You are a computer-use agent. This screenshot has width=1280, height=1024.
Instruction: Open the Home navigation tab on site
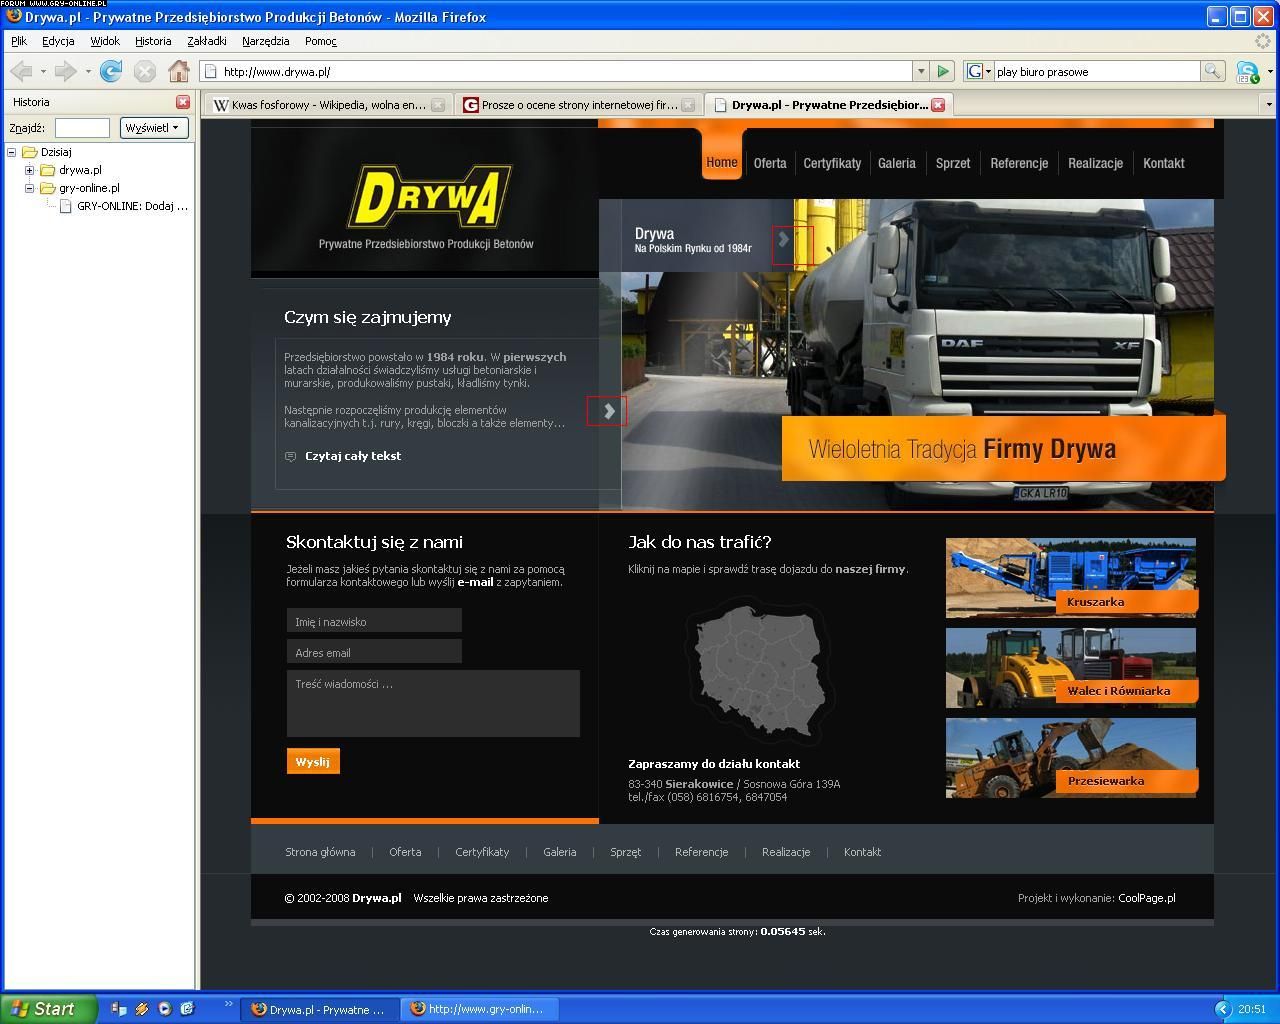(x=722, y=162)
